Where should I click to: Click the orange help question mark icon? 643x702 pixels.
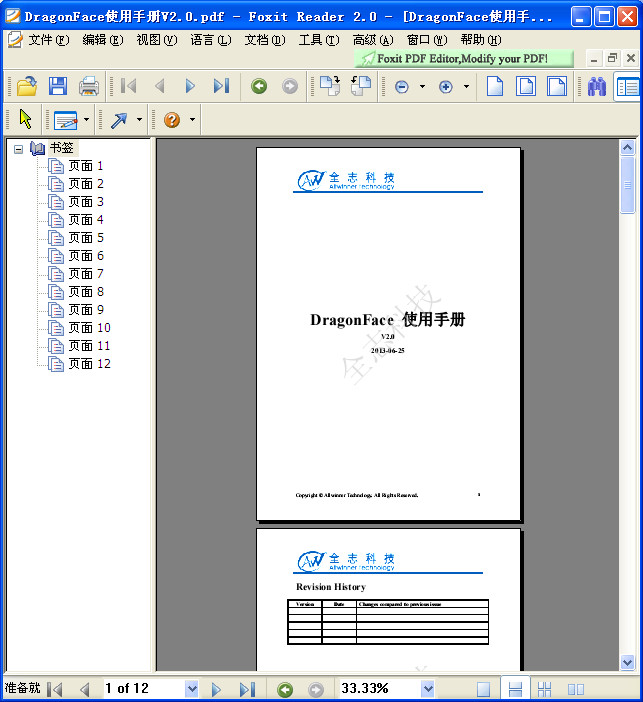coord(172,120)
